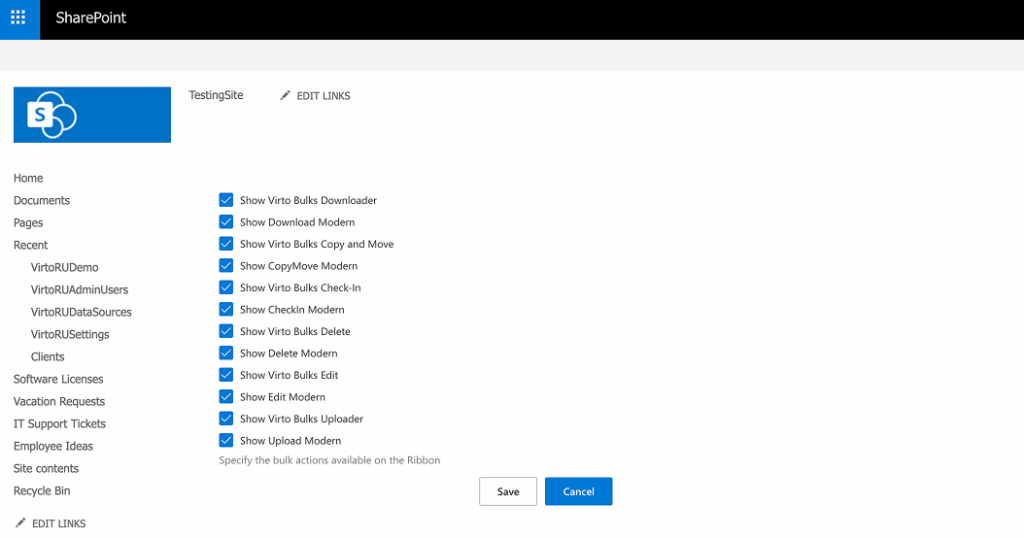This screenshot has width=1024, height=538.
Task: Open VirtoRUAdminUsers under Recent
Action: (80, 290)
